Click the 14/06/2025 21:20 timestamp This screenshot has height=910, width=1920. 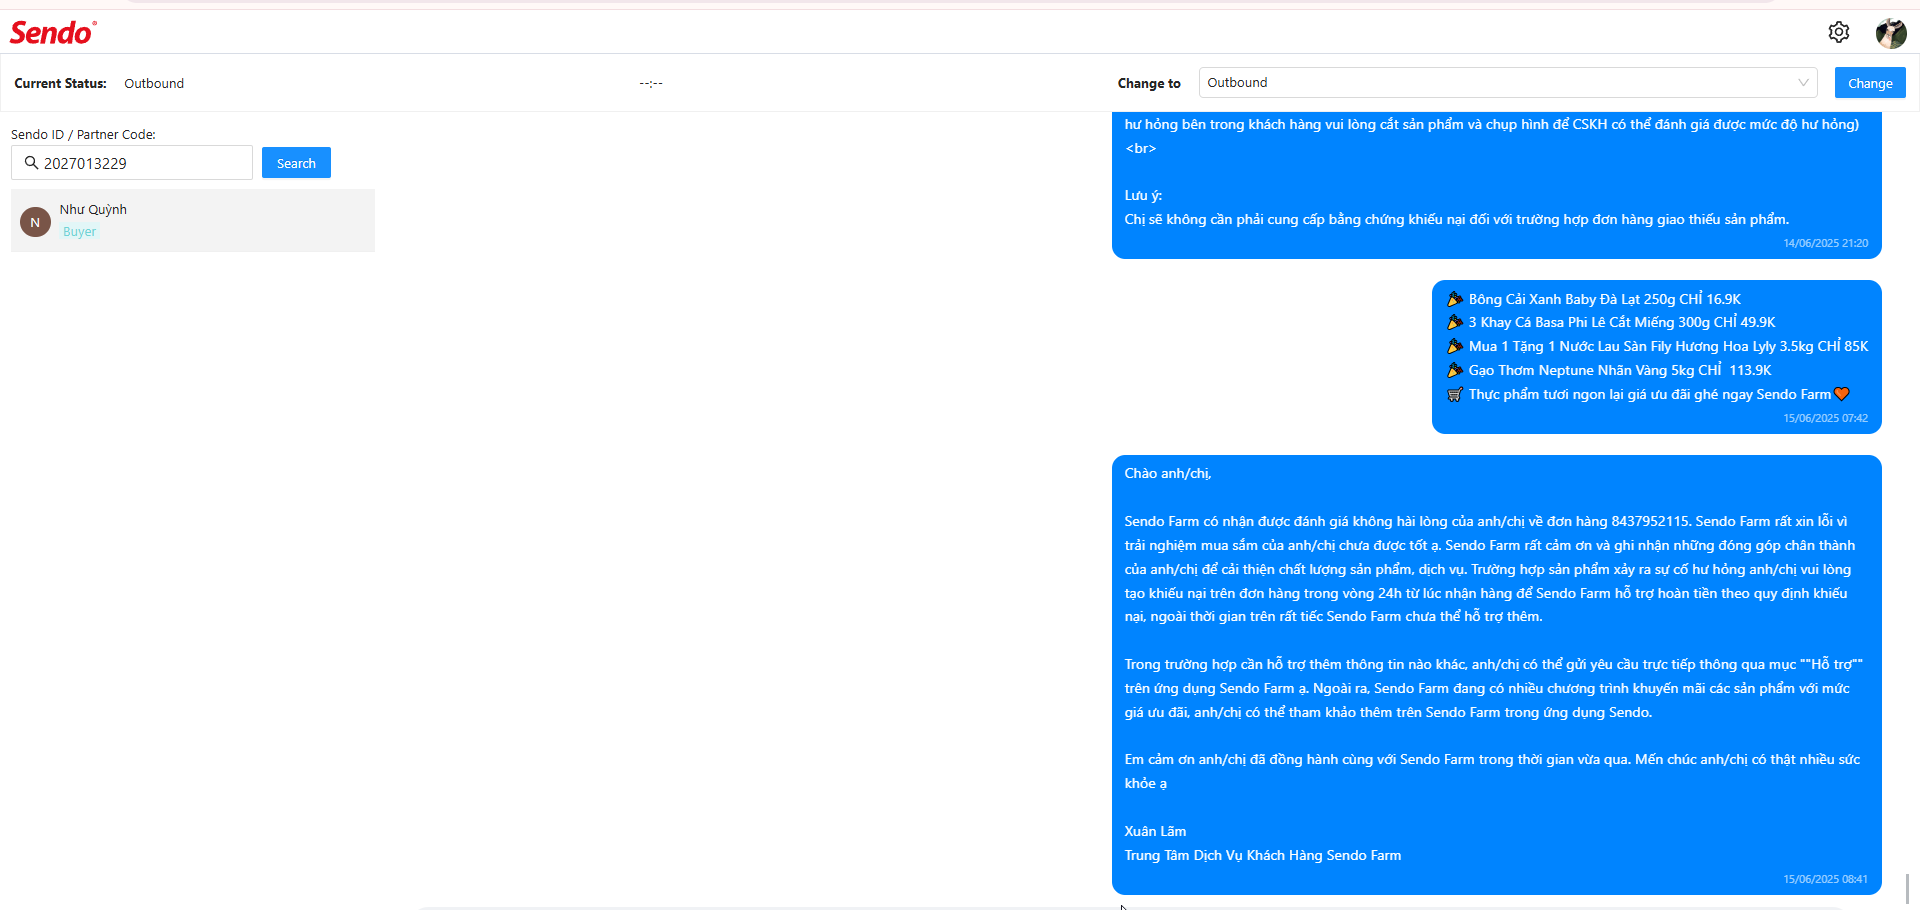(x=1825, y=243)
